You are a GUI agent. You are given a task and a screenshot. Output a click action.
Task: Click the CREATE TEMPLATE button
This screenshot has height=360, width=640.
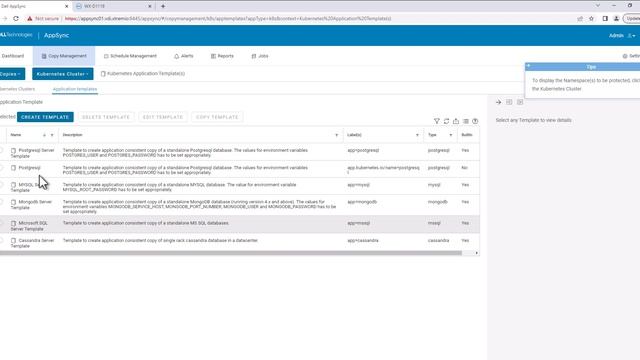pyautogui.click(x=45, y=117)
